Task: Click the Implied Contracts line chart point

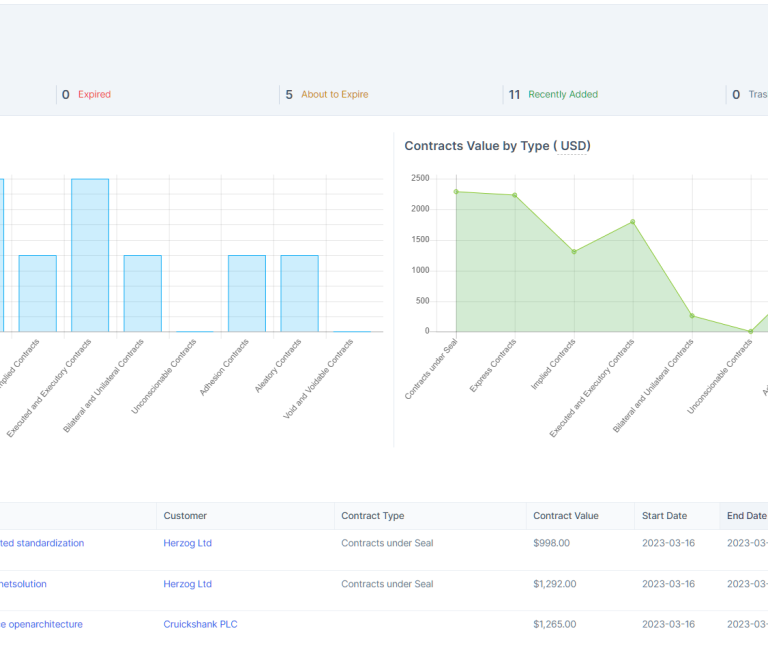Action: click(574, 252)
